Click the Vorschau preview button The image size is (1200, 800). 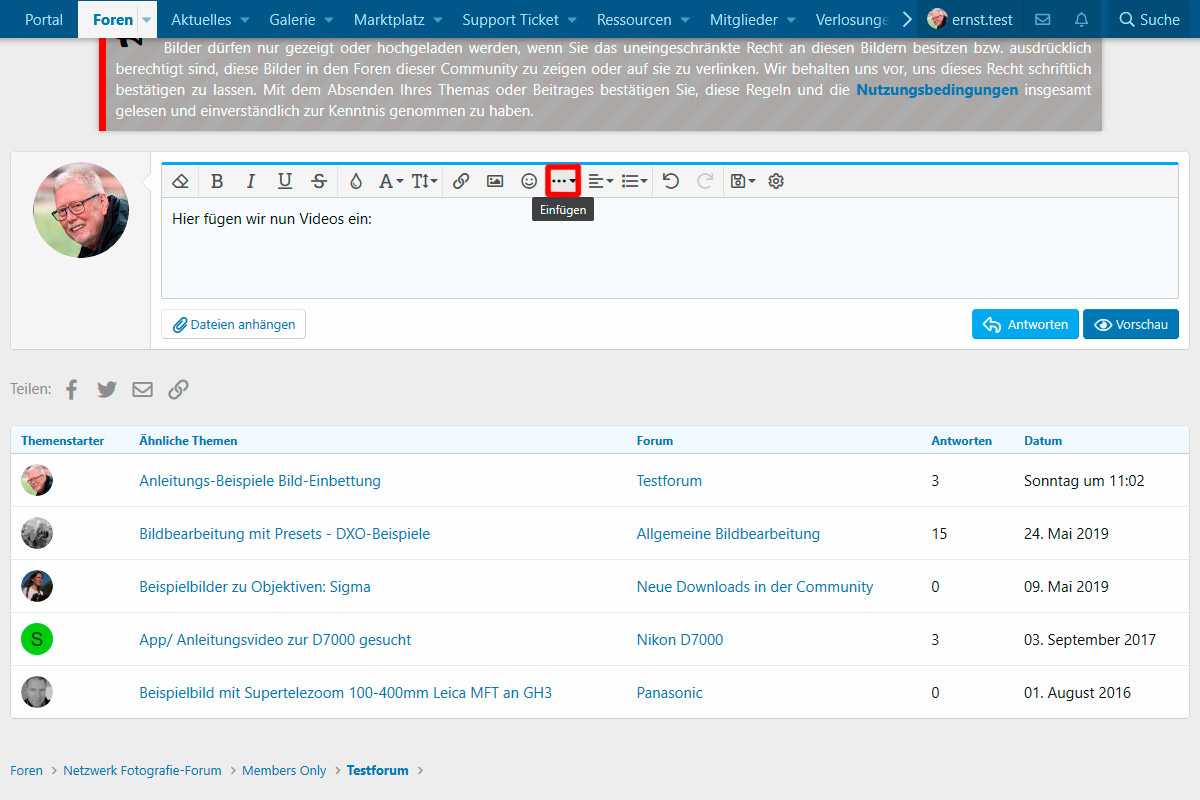pyautogui.click(x=1131, y=324)
